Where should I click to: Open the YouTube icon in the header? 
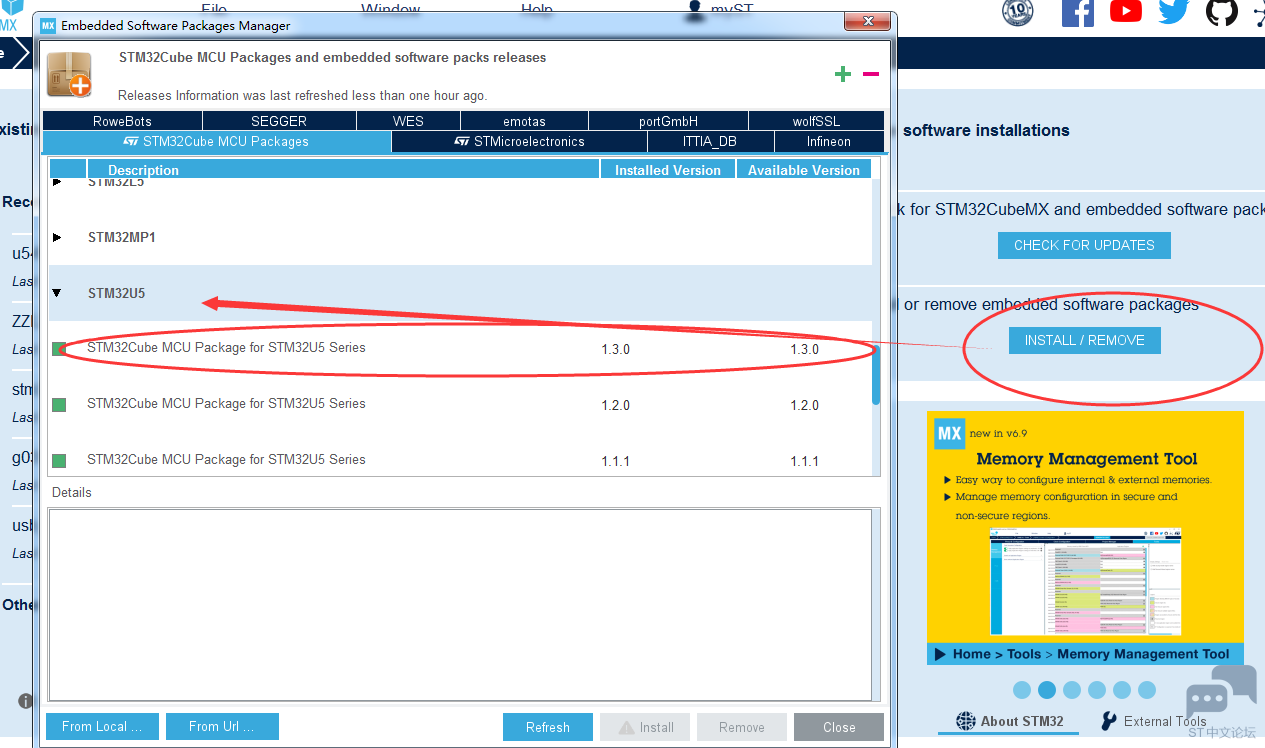[x=1126, y=11]
